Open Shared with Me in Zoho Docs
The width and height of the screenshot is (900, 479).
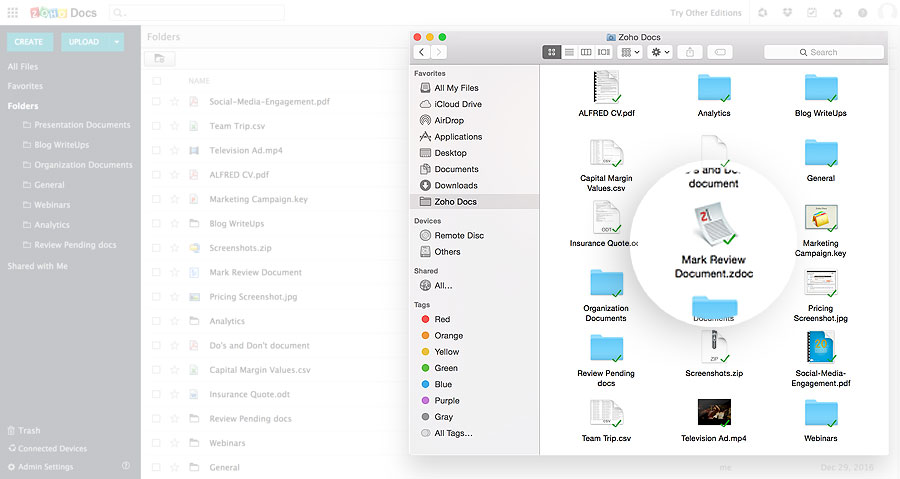[x=37, y=266]
